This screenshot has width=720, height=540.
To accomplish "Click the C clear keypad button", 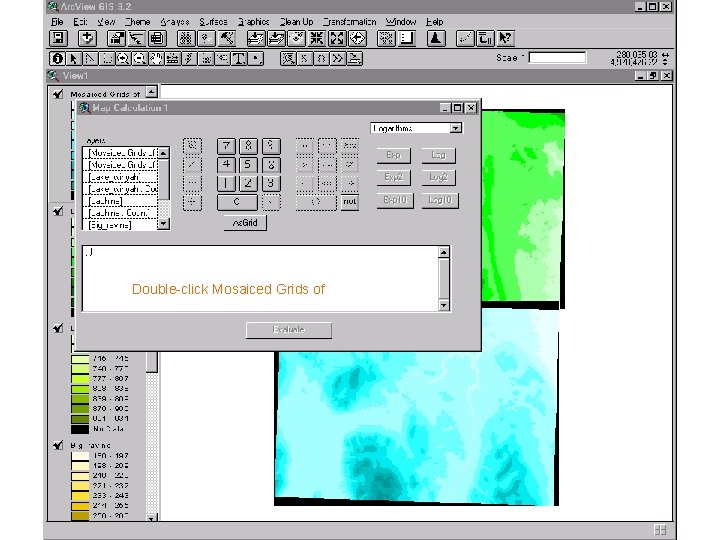I will tap(237, 202).
